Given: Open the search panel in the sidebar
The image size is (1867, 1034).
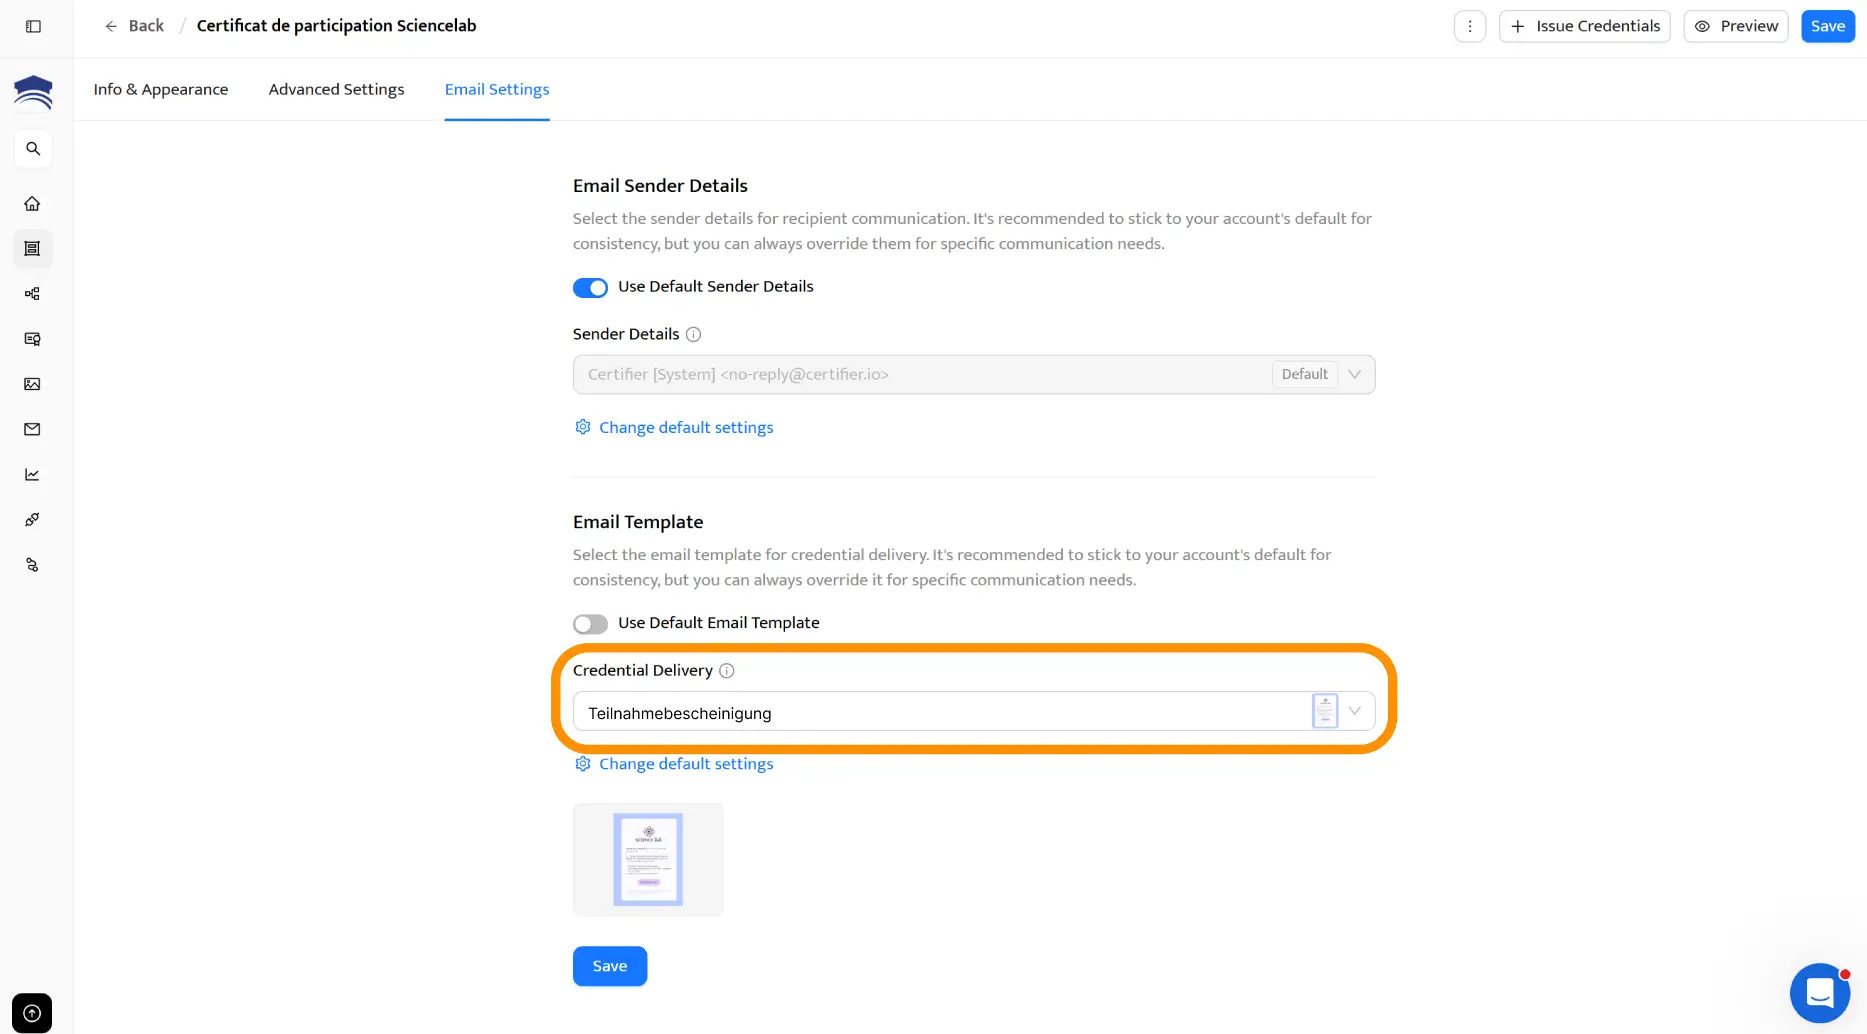Looking at the screenshot, I should pos(33,148).
